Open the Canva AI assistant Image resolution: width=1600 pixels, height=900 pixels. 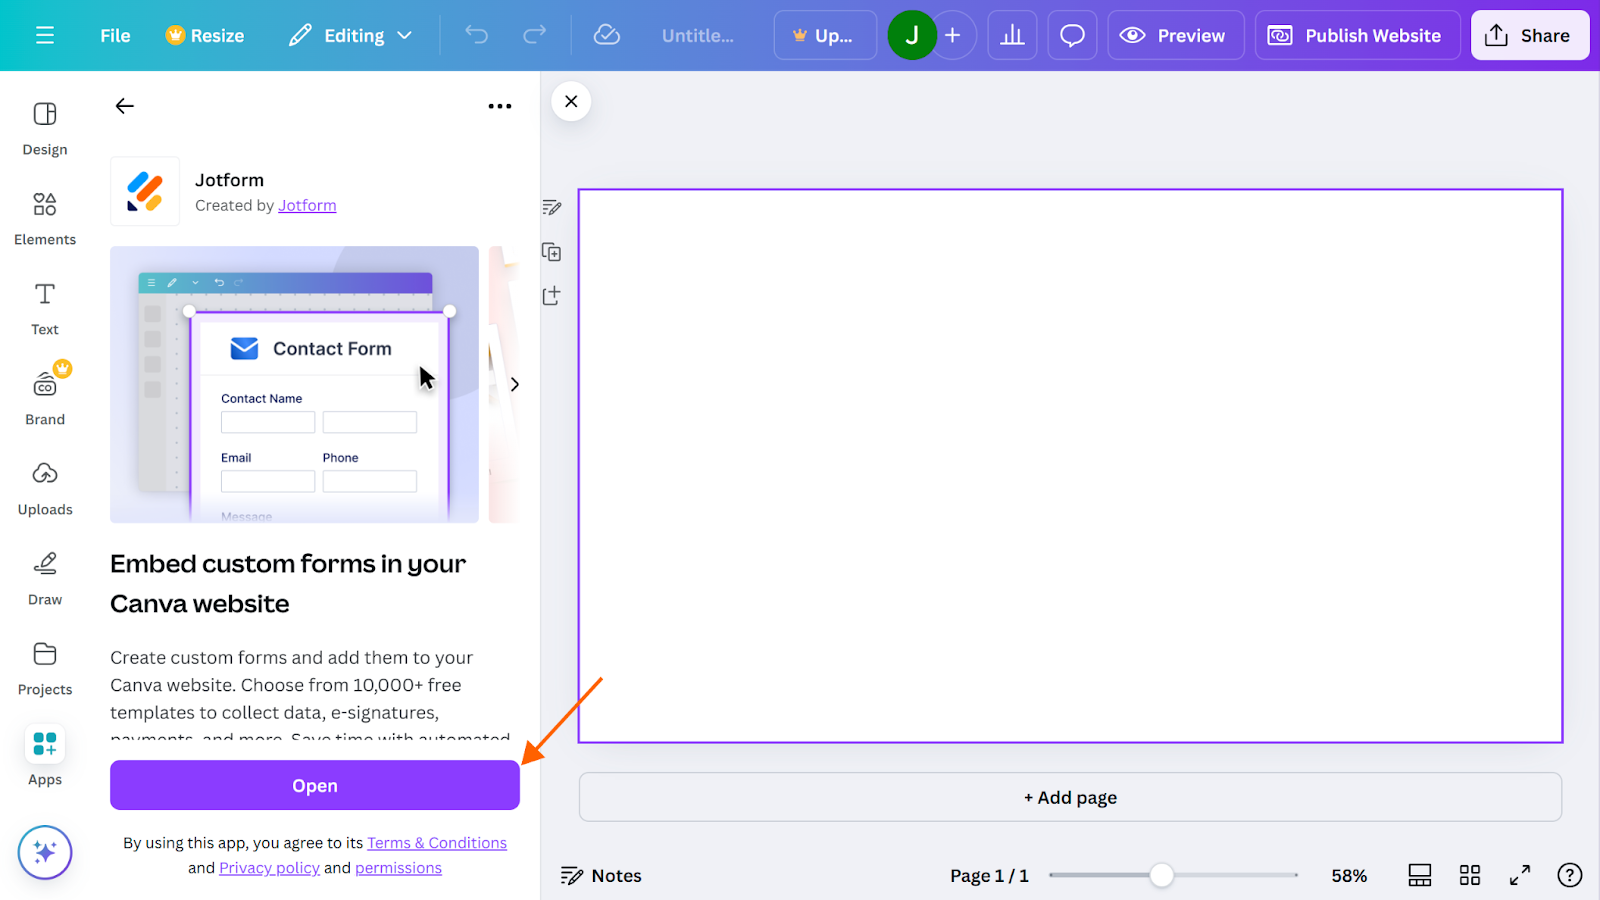44,852
